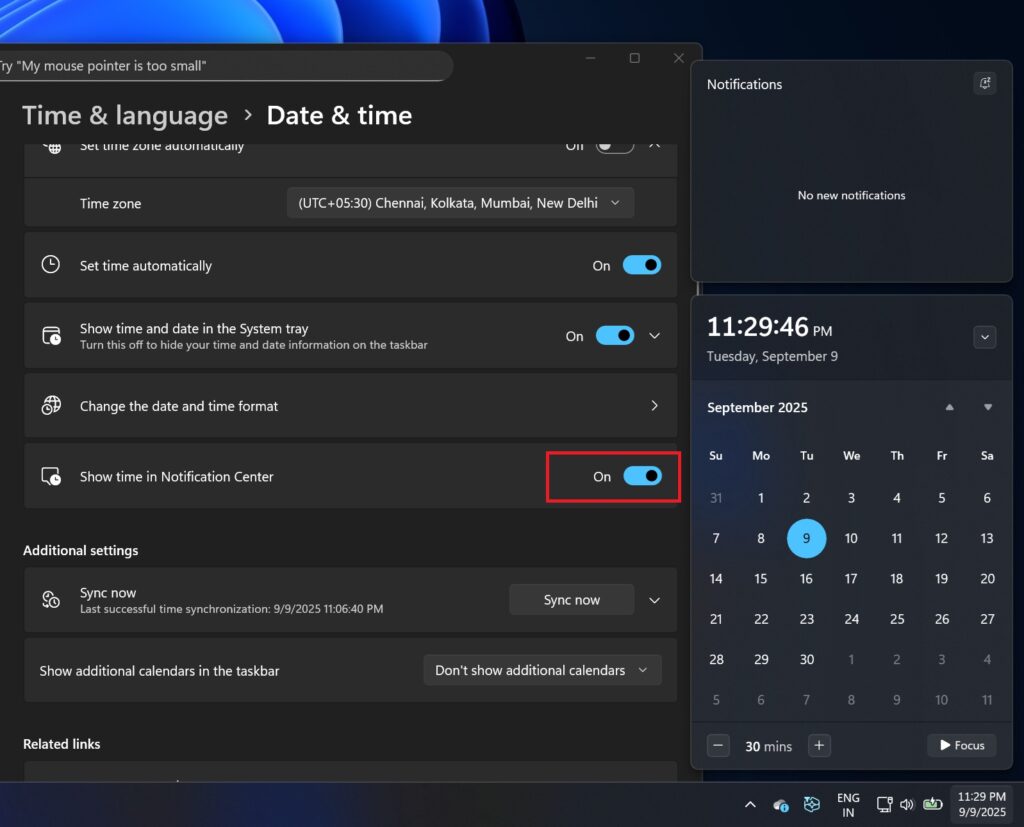1024x827 pixels.
Task: Open the volume icon in system tray
Action: [x=907, y=804]
